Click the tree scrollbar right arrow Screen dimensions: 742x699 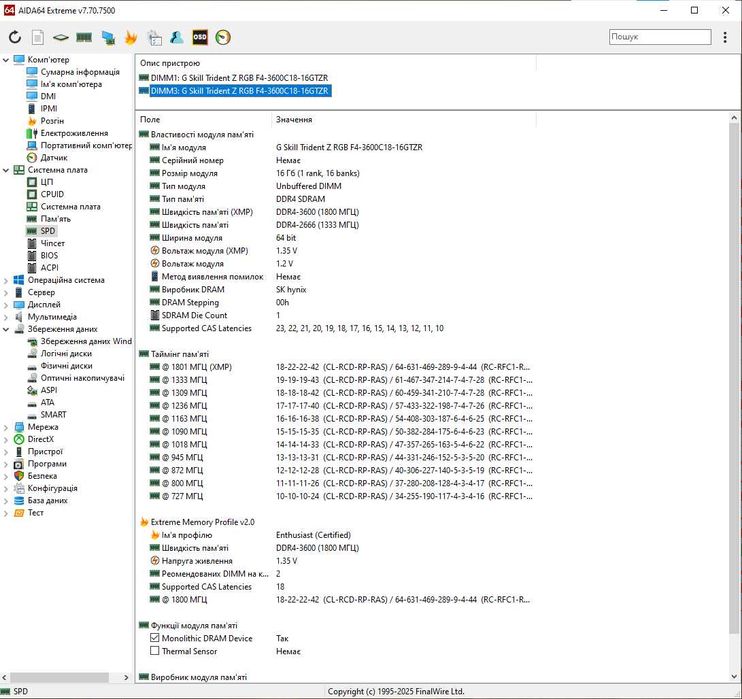126,677
